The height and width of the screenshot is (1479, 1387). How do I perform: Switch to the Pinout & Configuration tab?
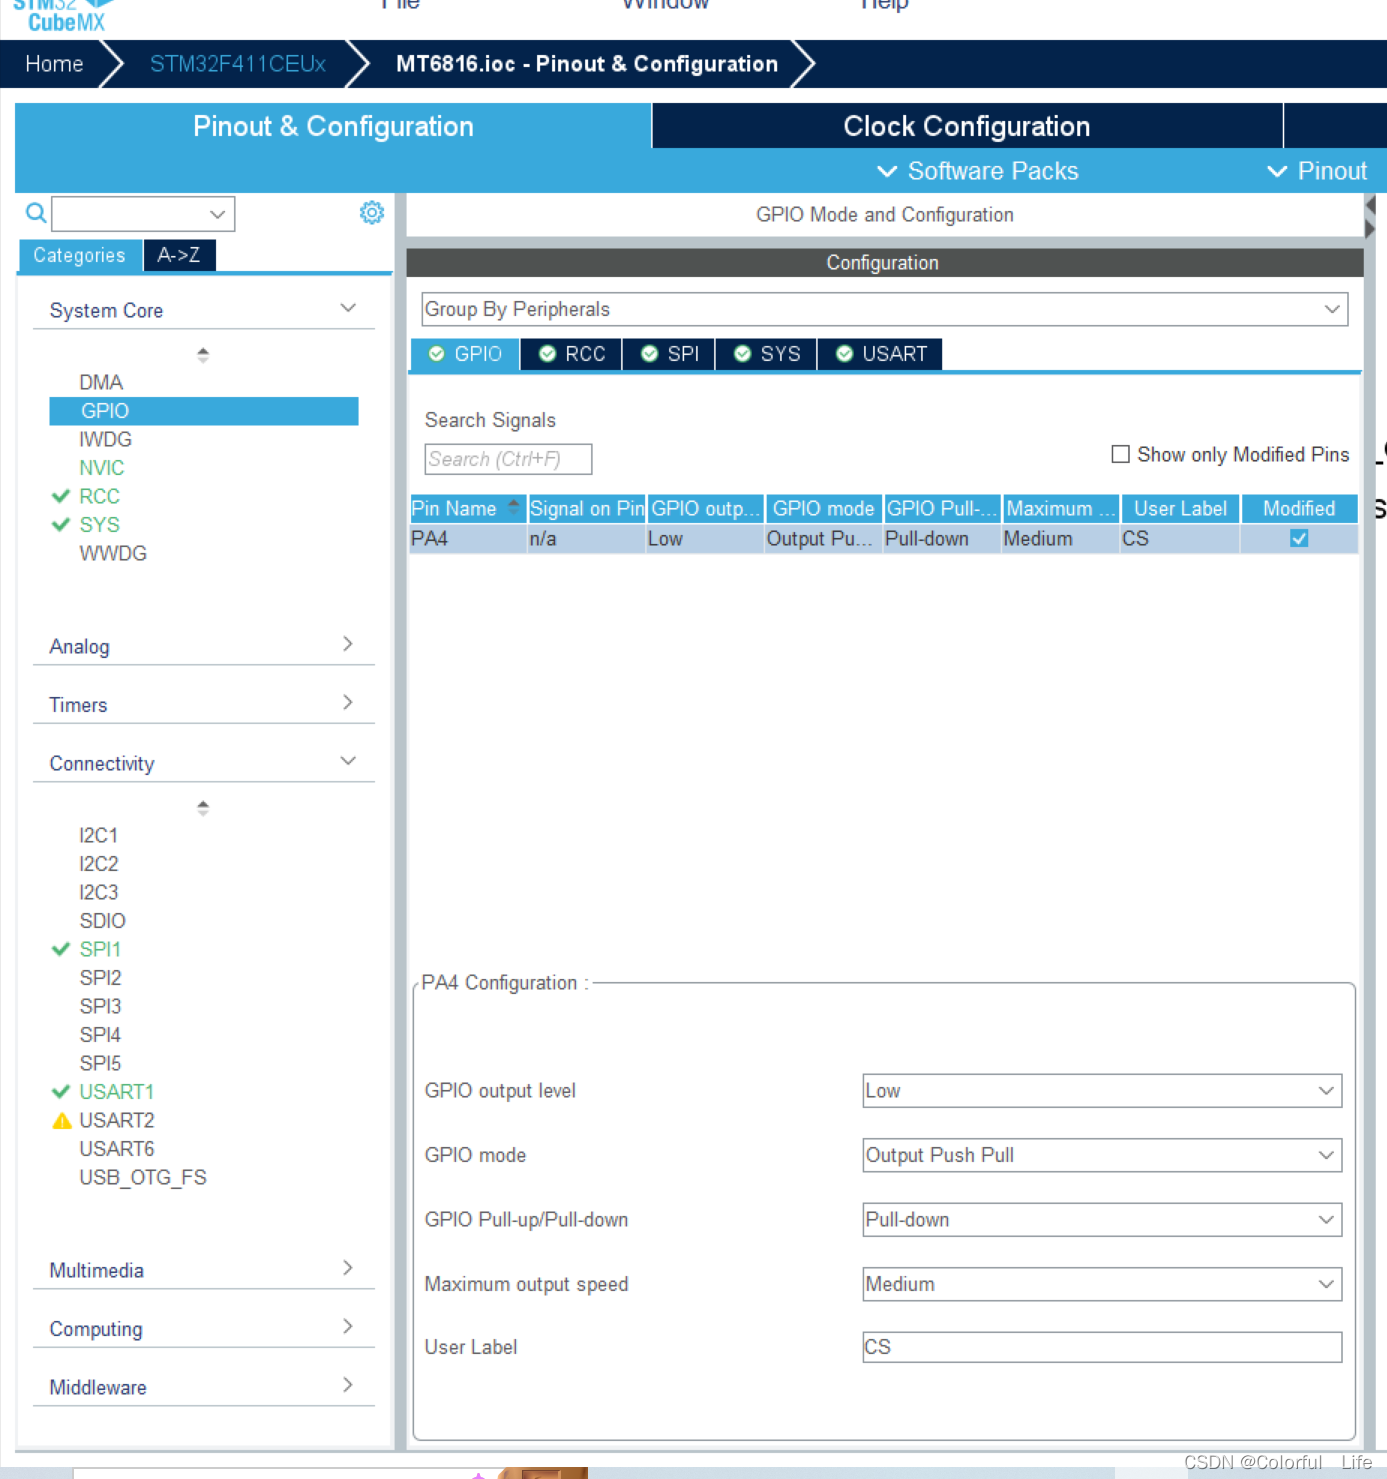pyautogui.click(x=333, y=126)
